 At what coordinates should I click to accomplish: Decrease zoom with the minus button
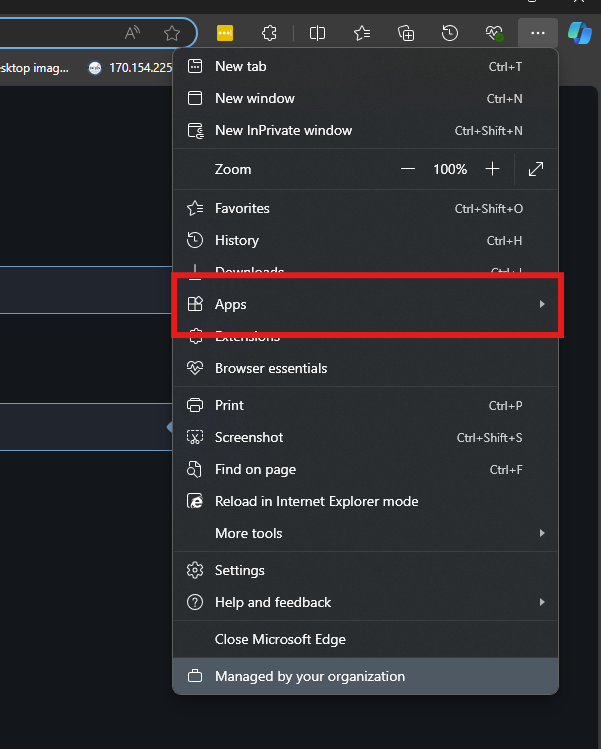[x=408, y=169]
